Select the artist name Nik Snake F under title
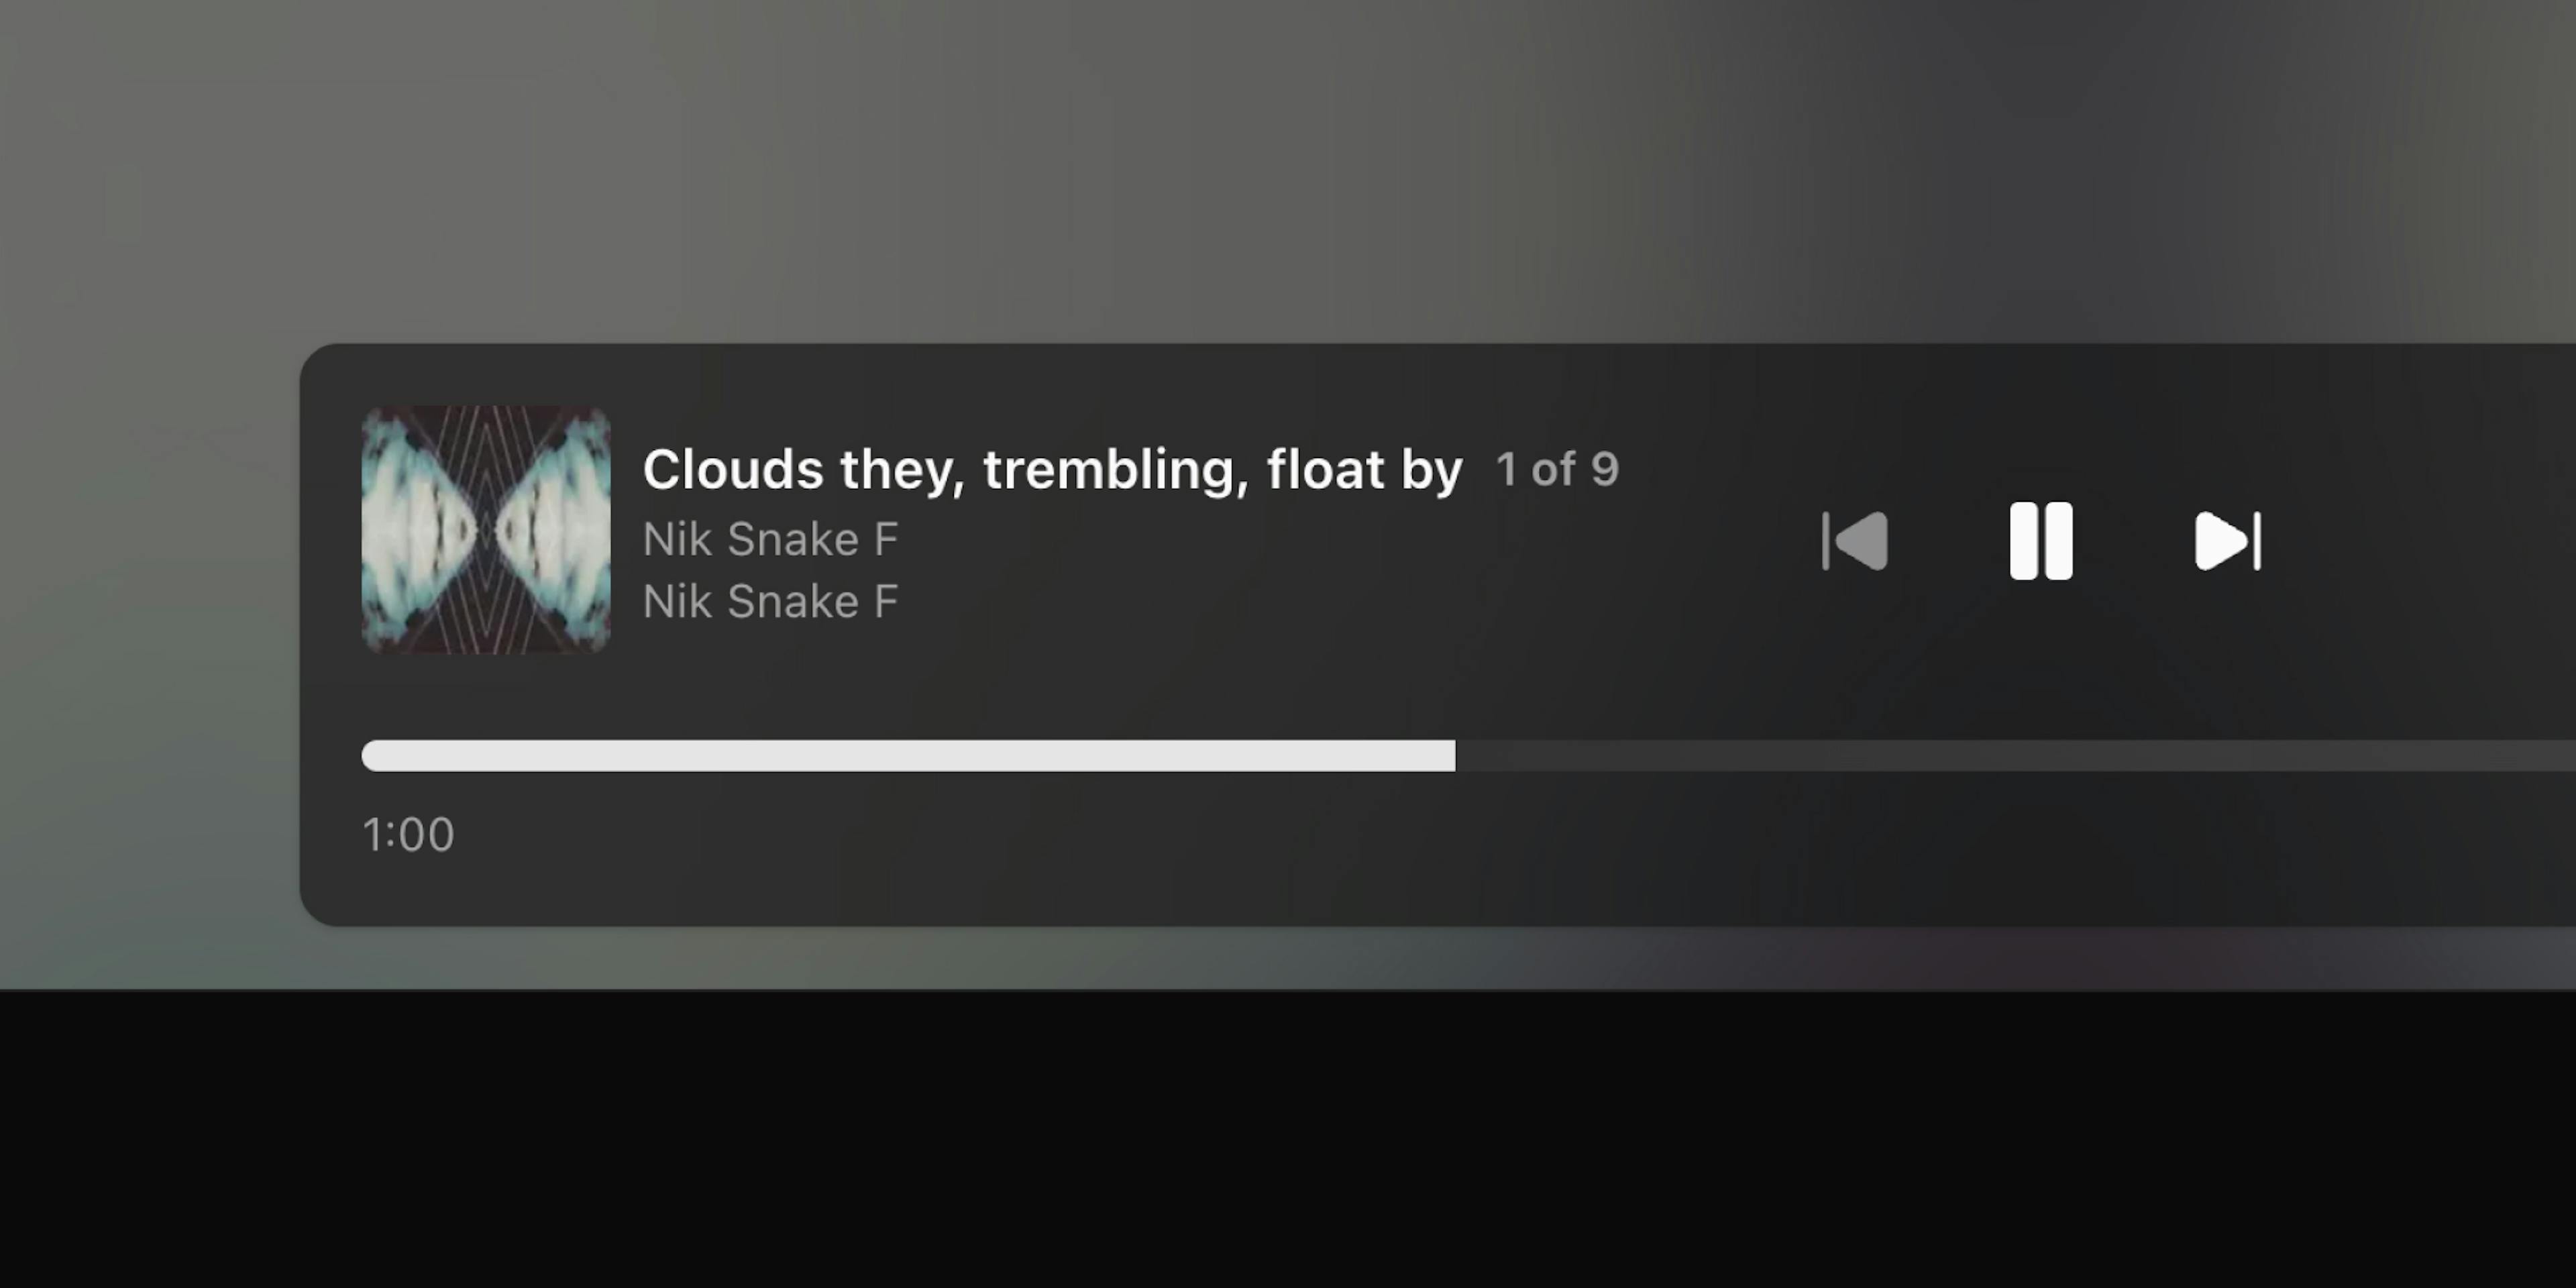Screen dimensions: 2576x1288 [770, 540]
